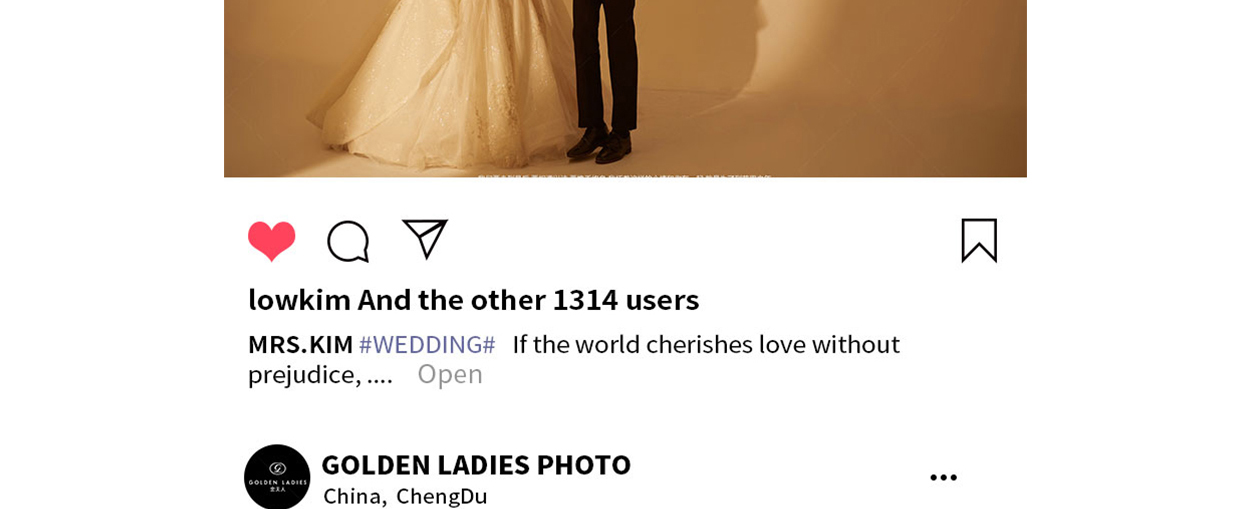Open the MRS.KIM username in the caption
The image size is (1250, 509).
(300, 344)
